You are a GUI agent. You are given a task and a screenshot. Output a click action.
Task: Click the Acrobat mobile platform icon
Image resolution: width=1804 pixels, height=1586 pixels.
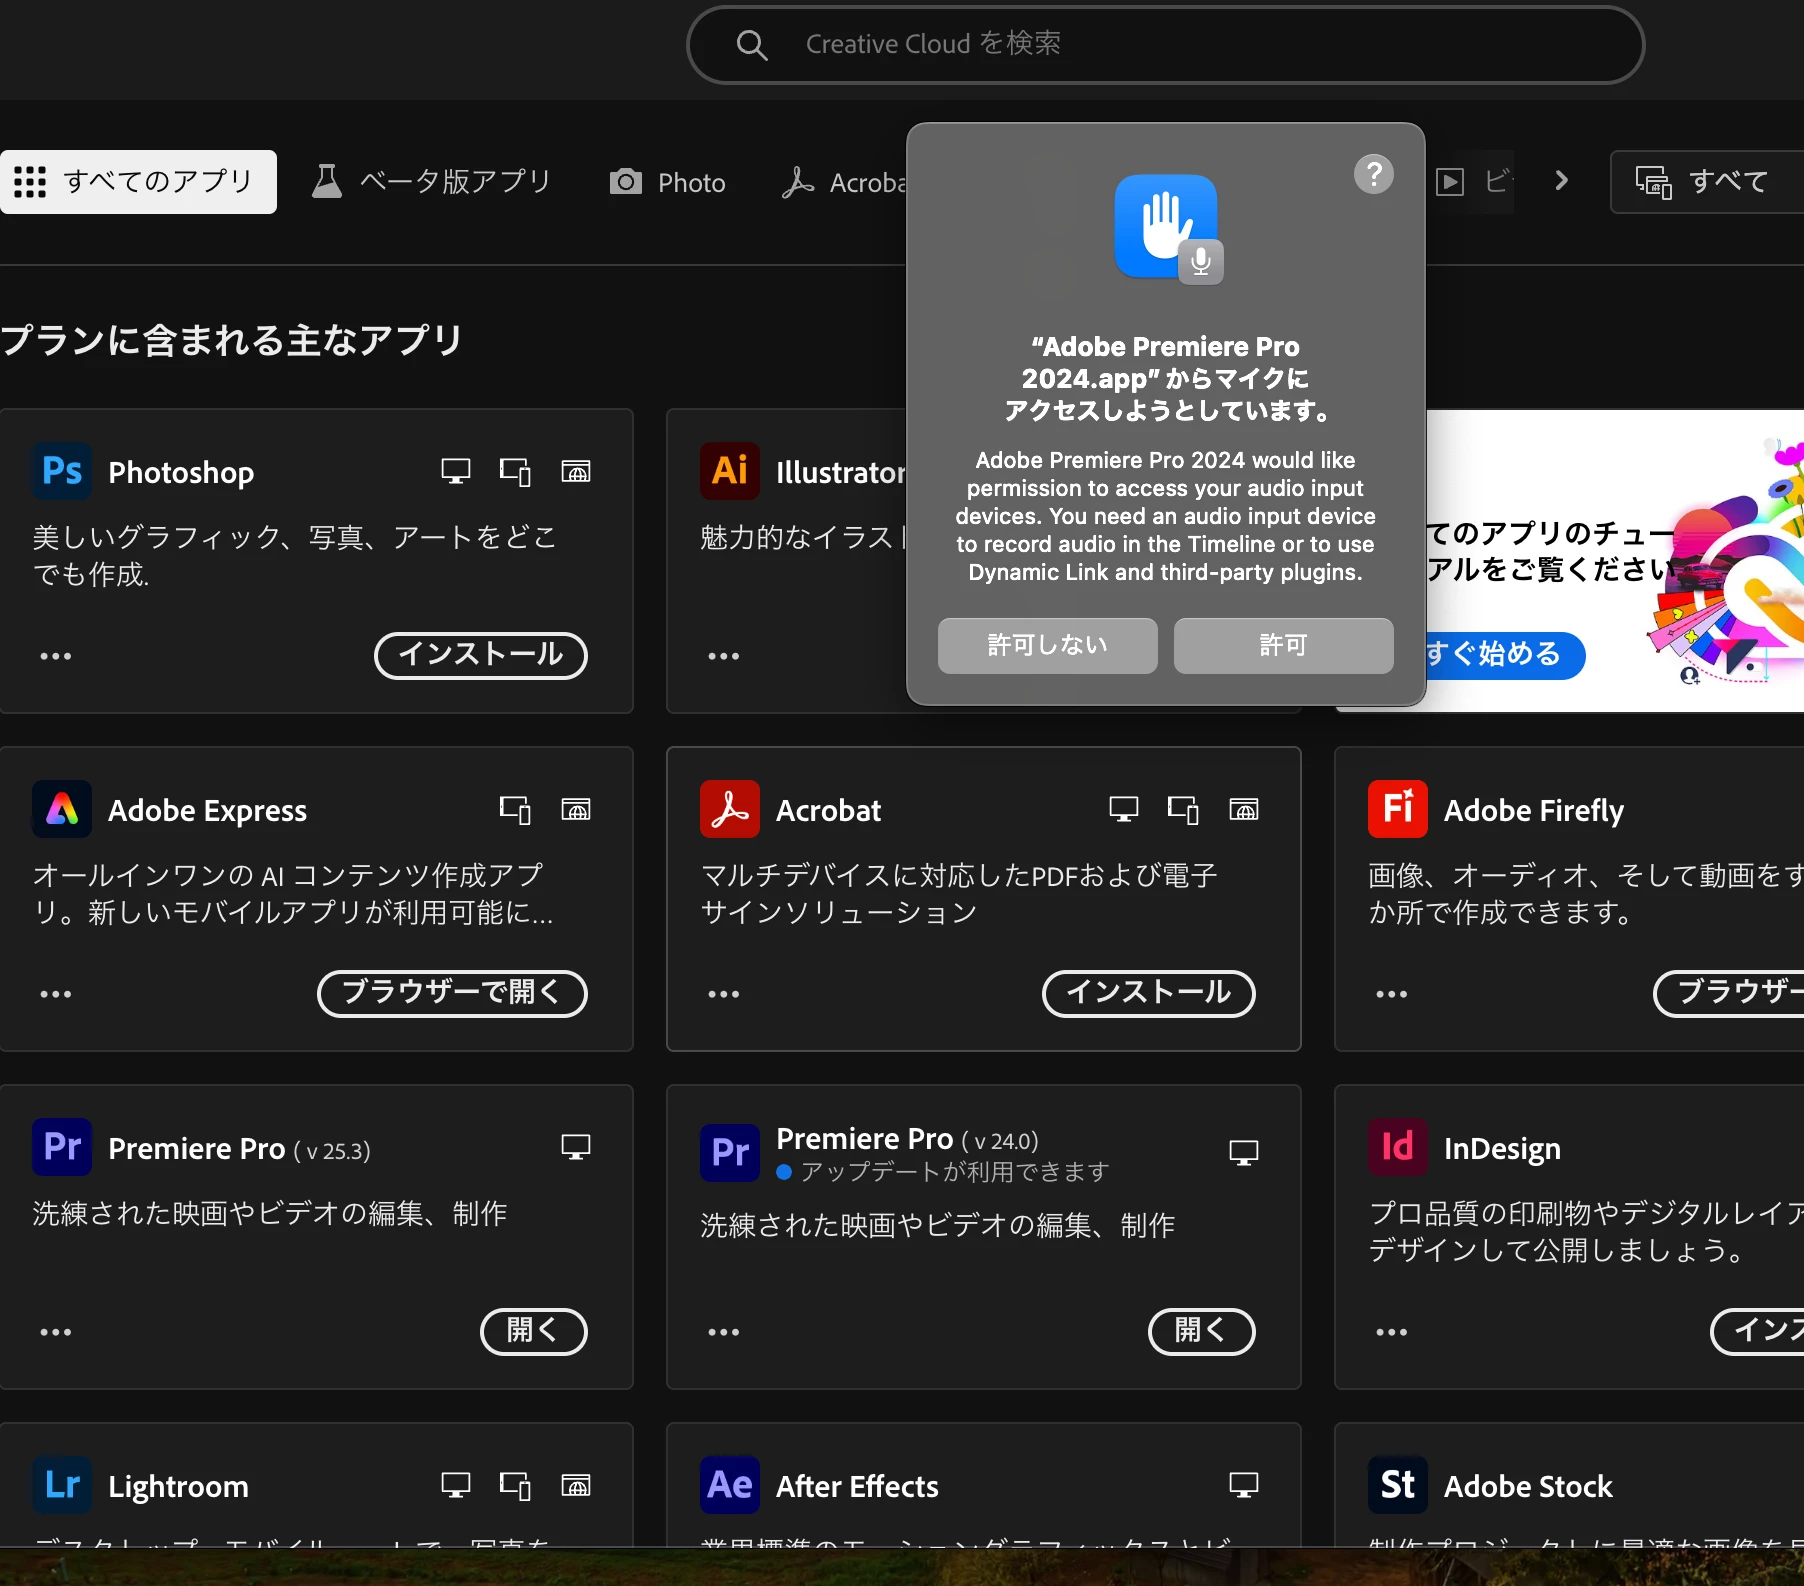pyautogui.click(x=1183, y=809)
